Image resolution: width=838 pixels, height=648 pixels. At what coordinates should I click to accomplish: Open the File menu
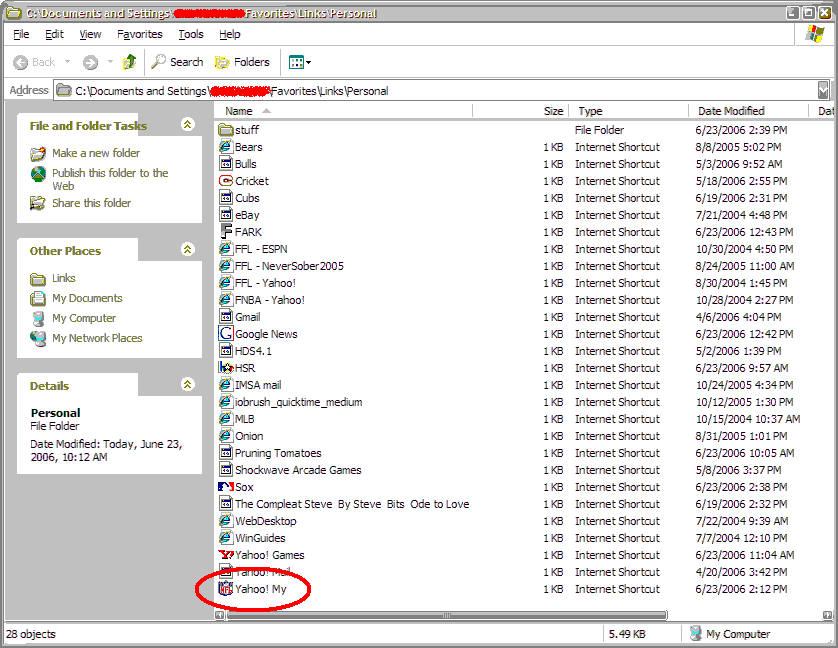pyautogui.click(x=21, y=34)
